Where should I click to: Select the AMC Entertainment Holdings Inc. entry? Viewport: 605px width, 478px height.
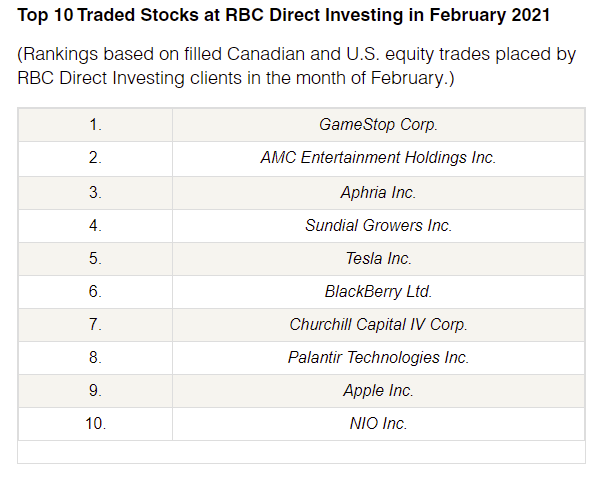379,159
